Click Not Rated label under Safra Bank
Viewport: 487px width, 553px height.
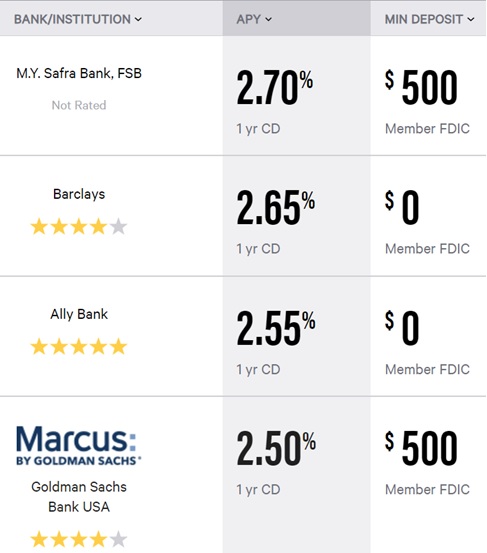79,105
